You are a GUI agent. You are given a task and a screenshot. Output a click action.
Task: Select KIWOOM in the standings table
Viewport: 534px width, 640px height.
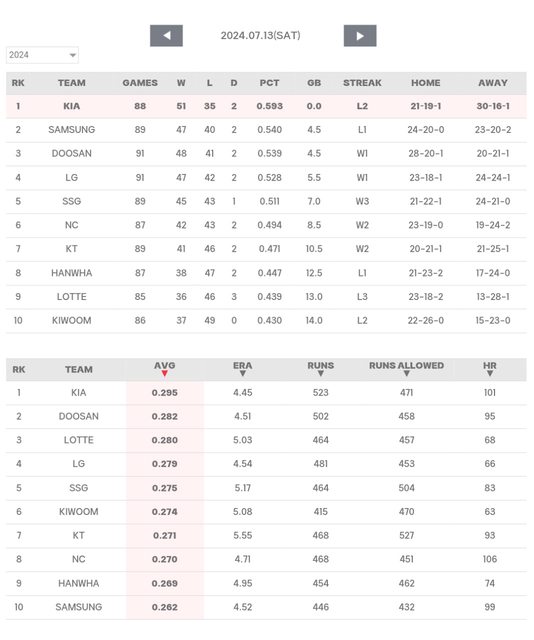click(71, 320)
